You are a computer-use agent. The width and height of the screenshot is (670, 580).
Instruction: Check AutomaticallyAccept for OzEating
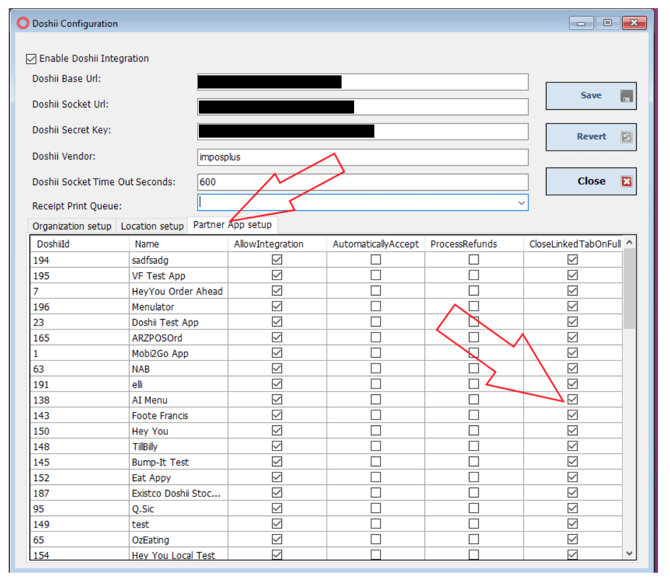pos(376,539)
